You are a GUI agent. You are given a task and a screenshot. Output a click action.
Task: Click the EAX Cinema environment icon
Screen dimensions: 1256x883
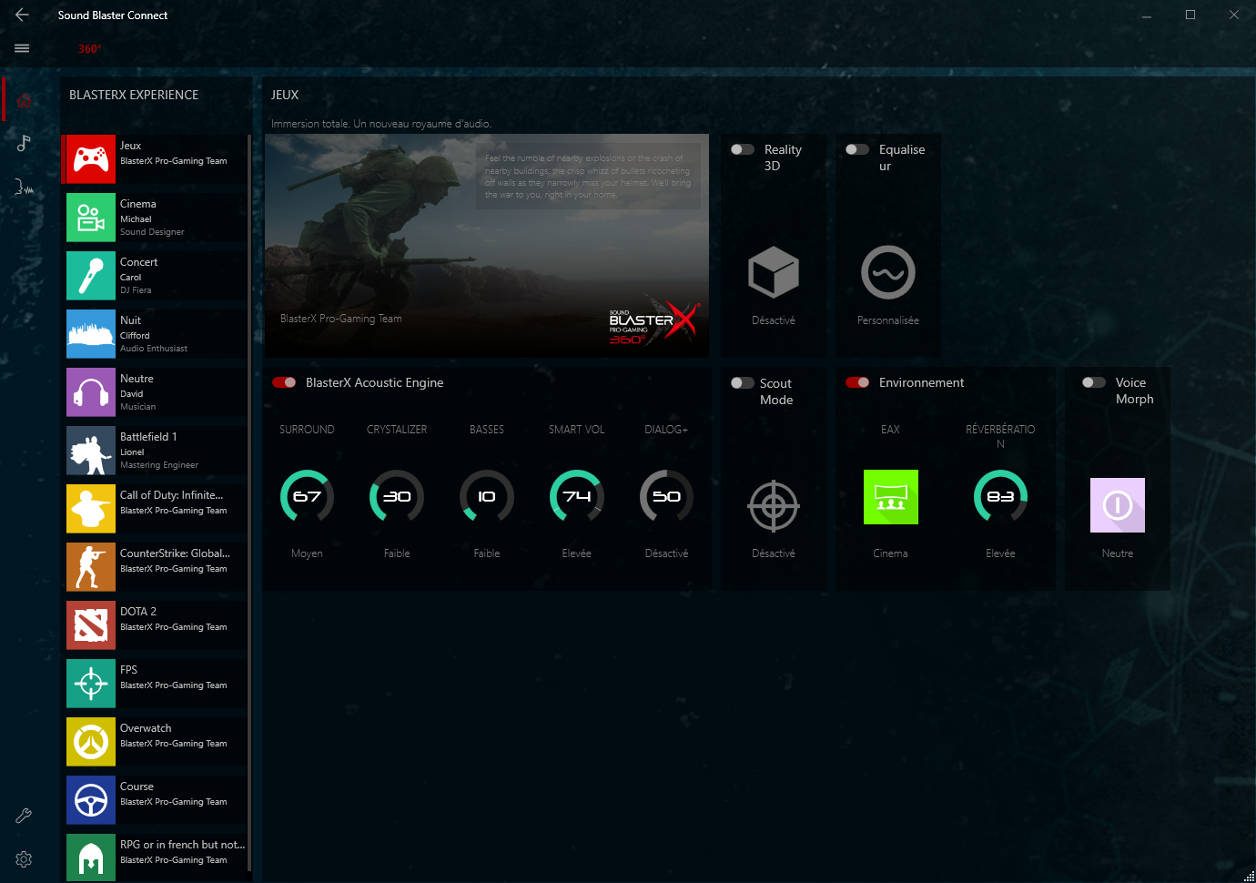coord(890,497)
